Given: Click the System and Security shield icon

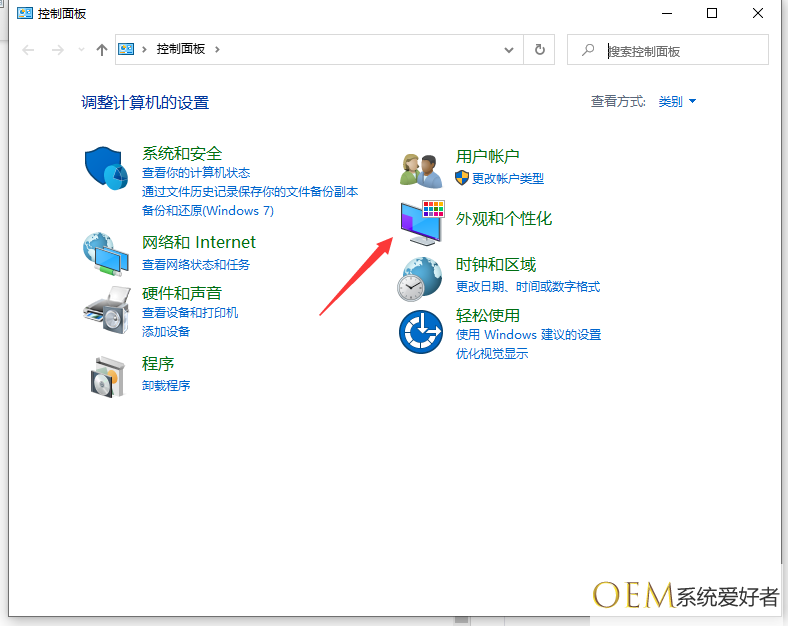Looking at the screenshot, I should [x=106, y=169].
